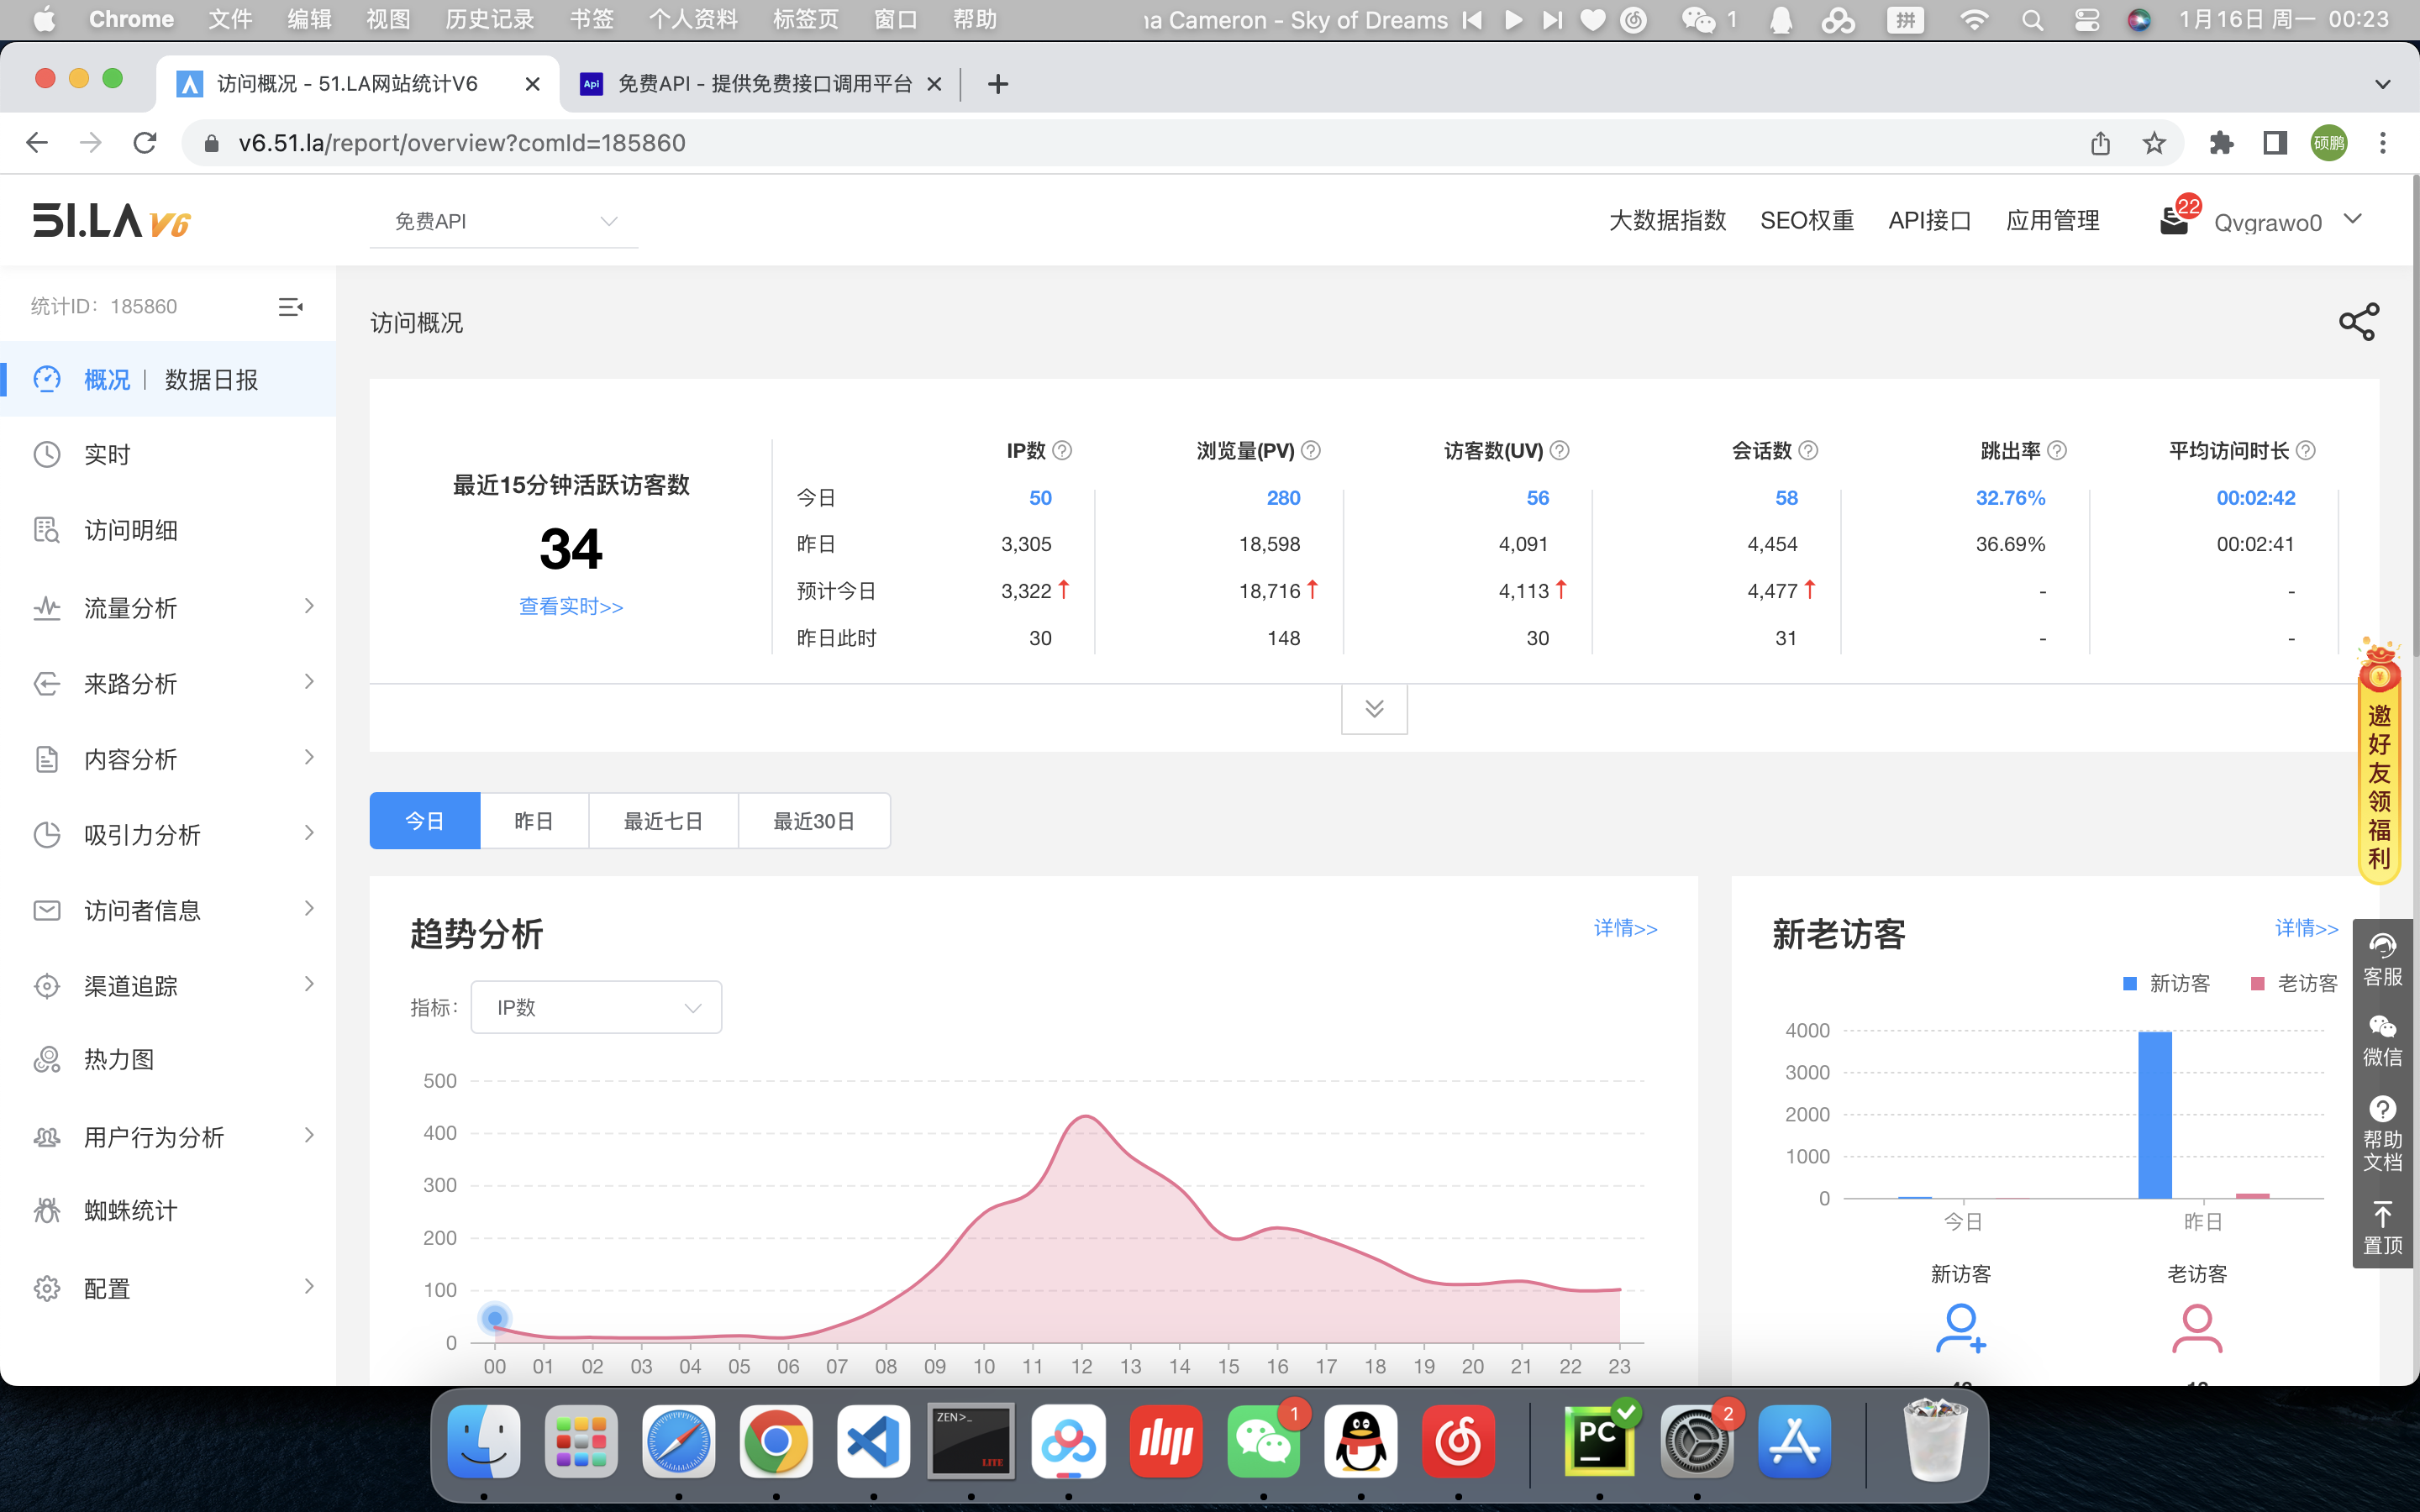Open the 历史记录 menu in menu bar
Screen dimensions: 2420x1512
point(490,20)
